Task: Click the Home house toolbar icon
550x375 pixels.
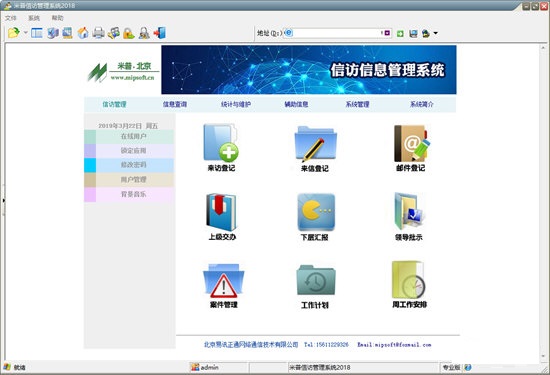Action: (83, 33)
